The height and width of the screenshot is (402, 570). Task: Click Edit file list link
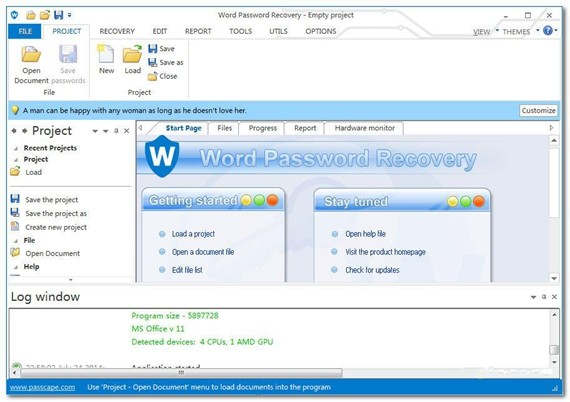point(187,270)
